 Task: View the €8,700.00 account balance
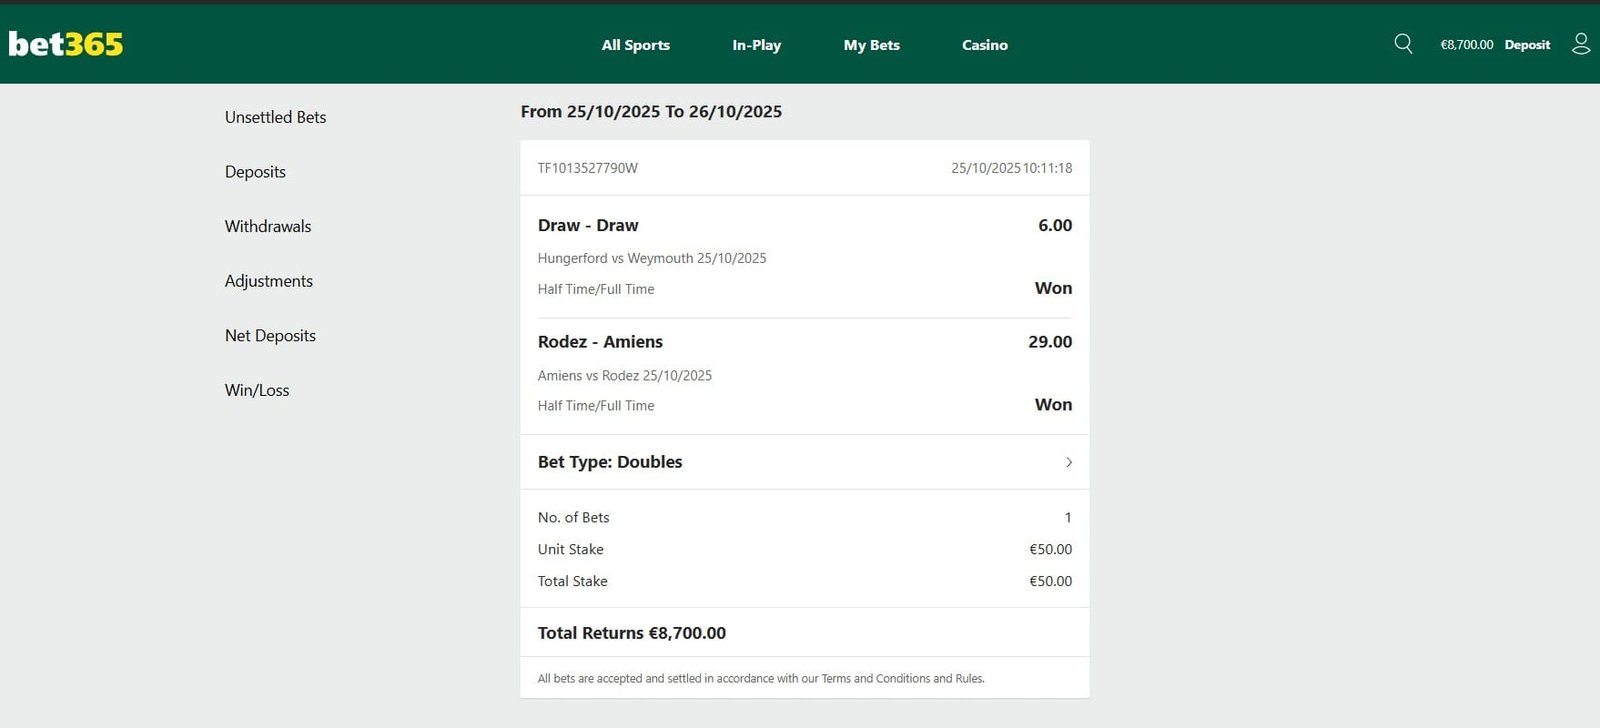[1466, 45]
